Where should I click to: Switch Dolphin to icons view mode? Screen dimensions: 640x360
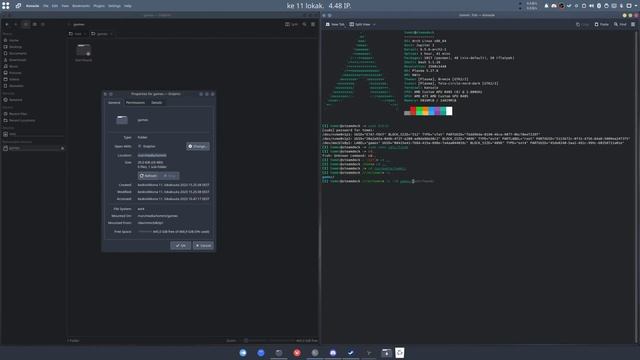point(26,24)
